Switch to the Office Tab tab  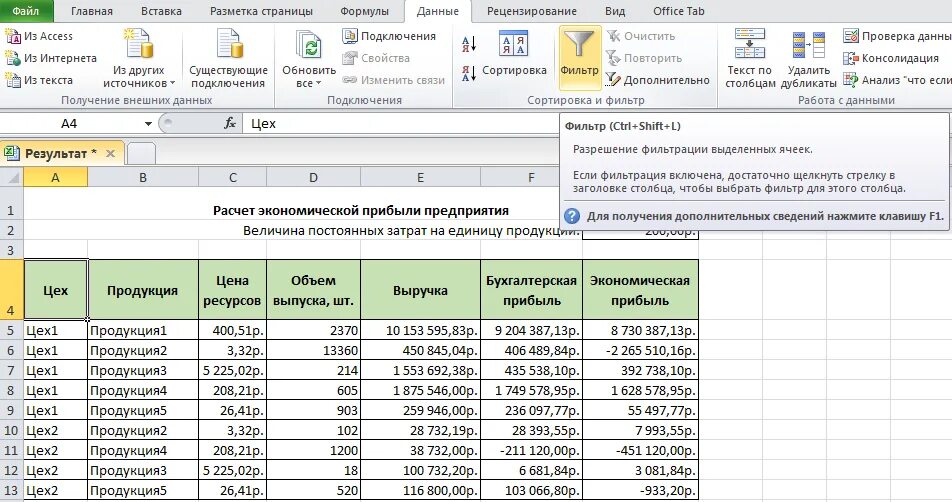click(x=679, y=11)
